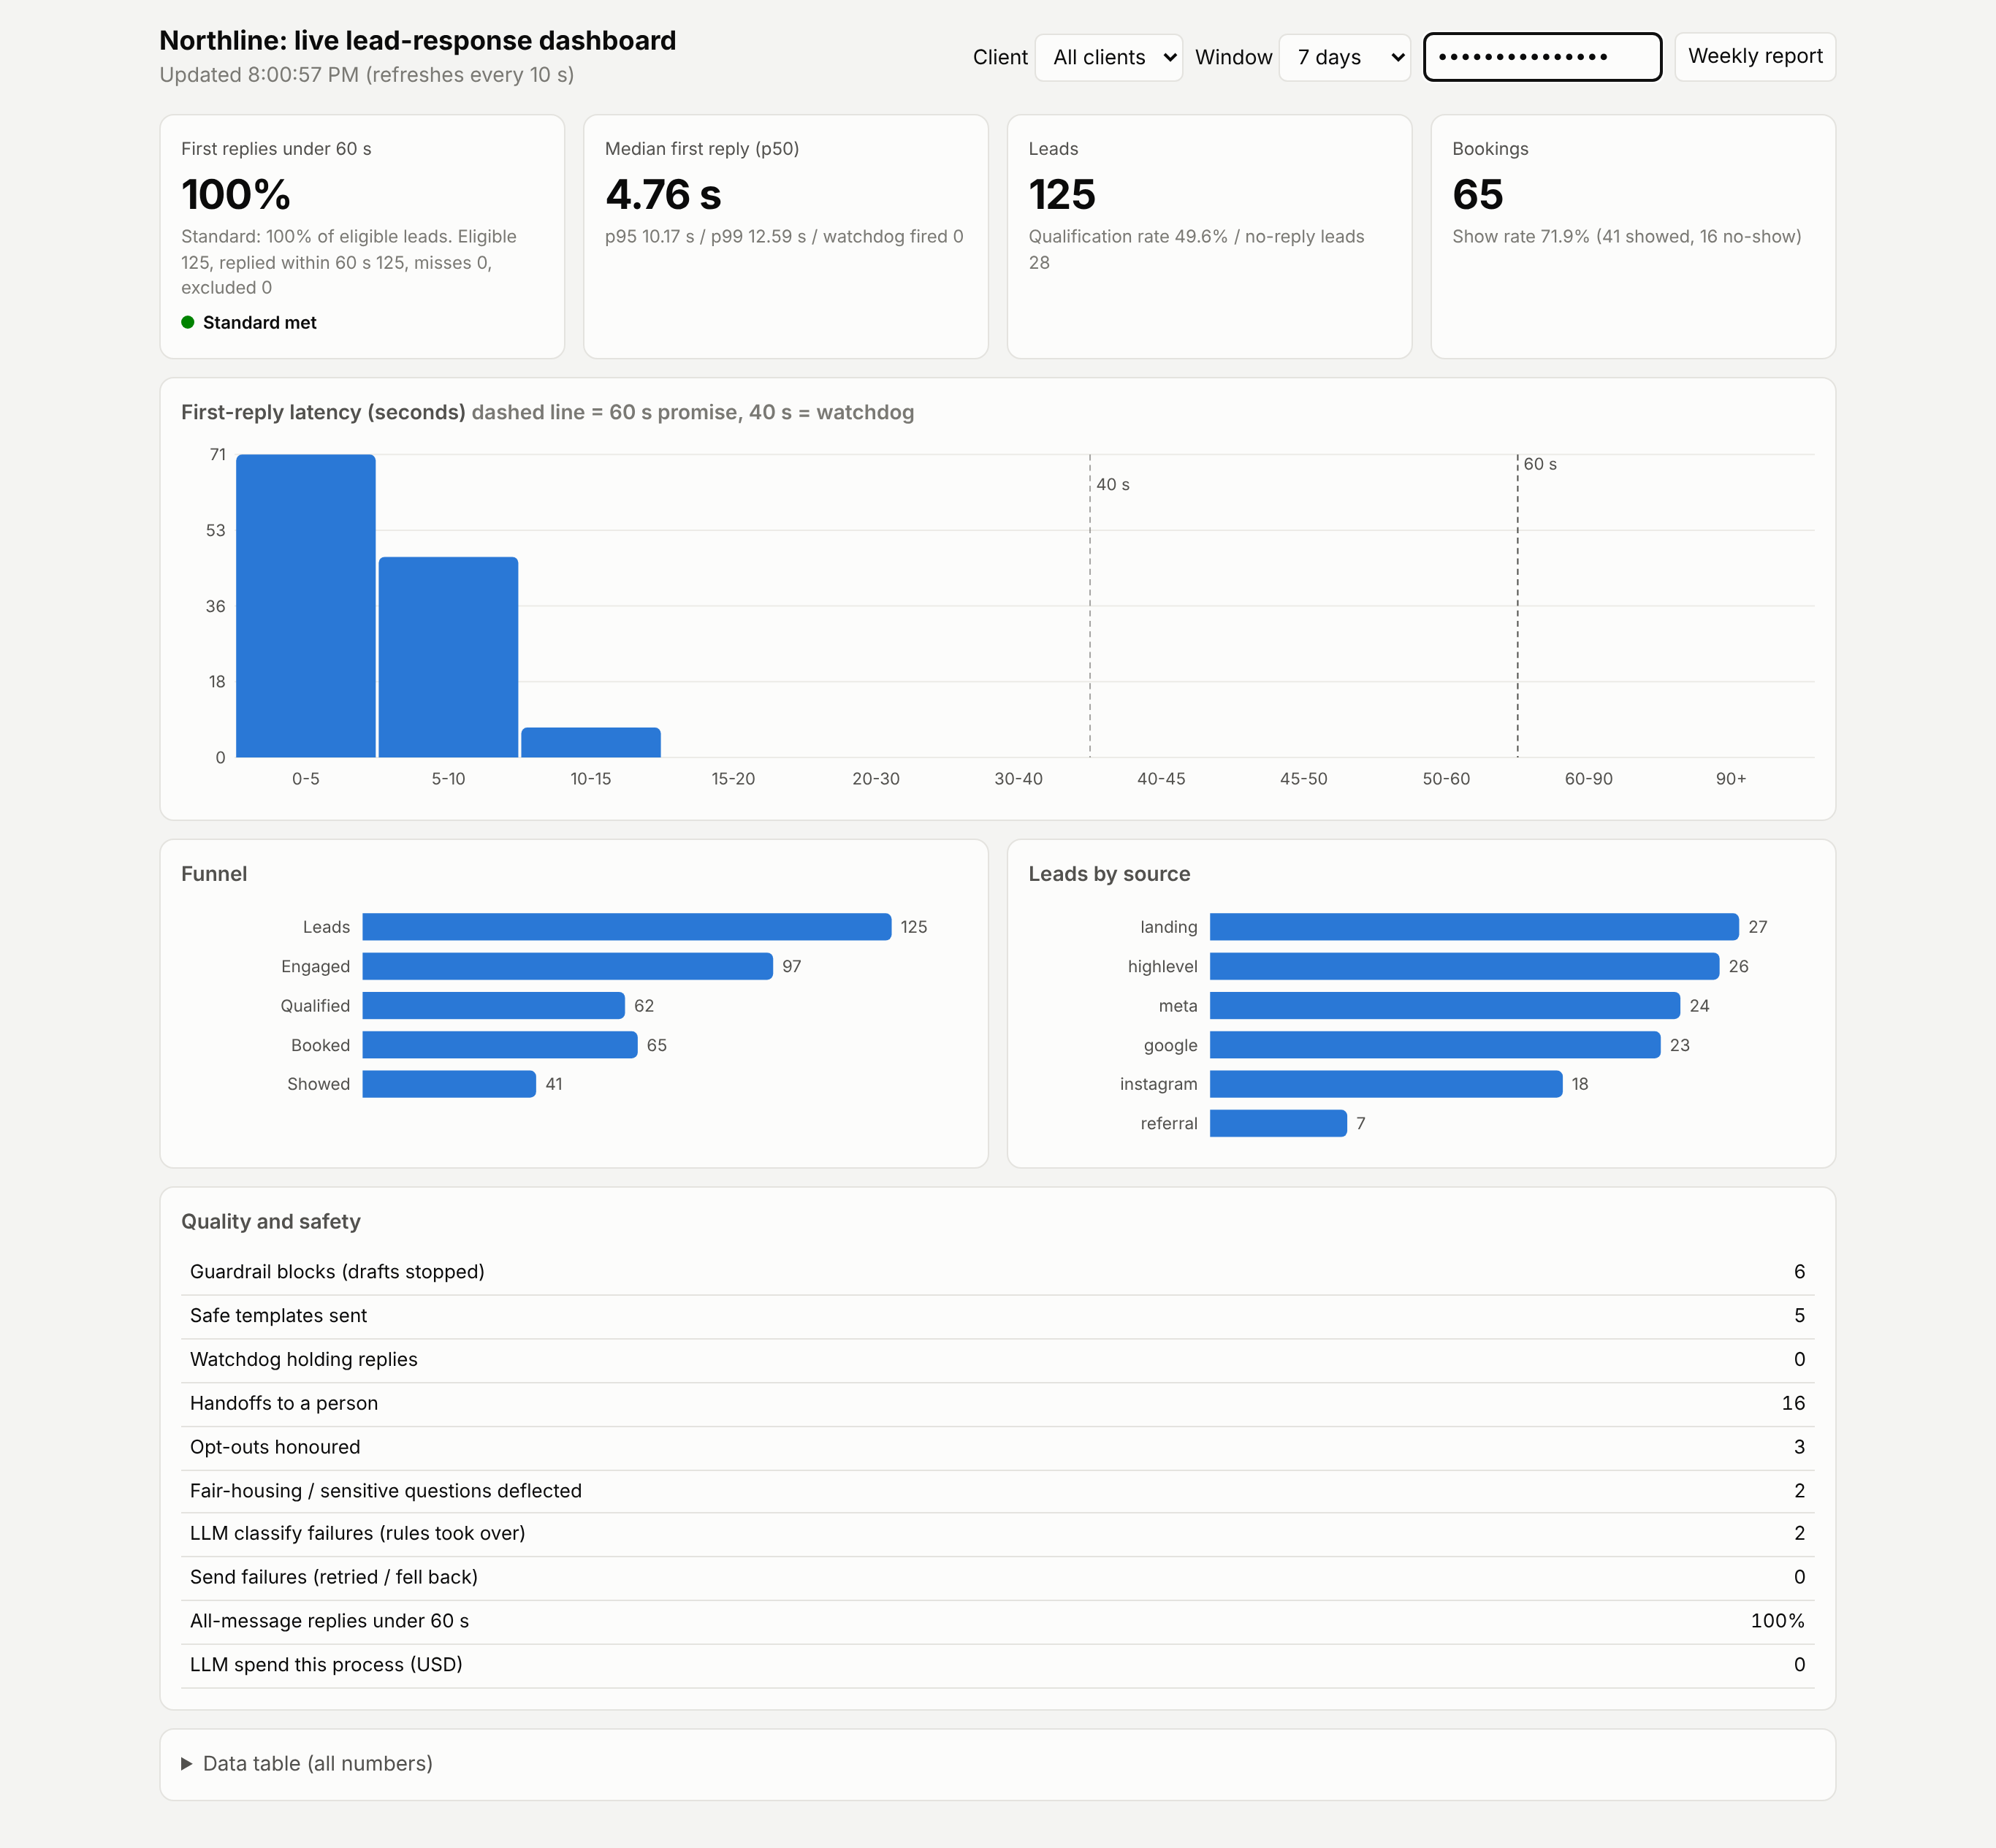Click the '100%' first replies value
Image resolution: width=1996 pixels, height=1848 pixels.
[x=236, y=194]
